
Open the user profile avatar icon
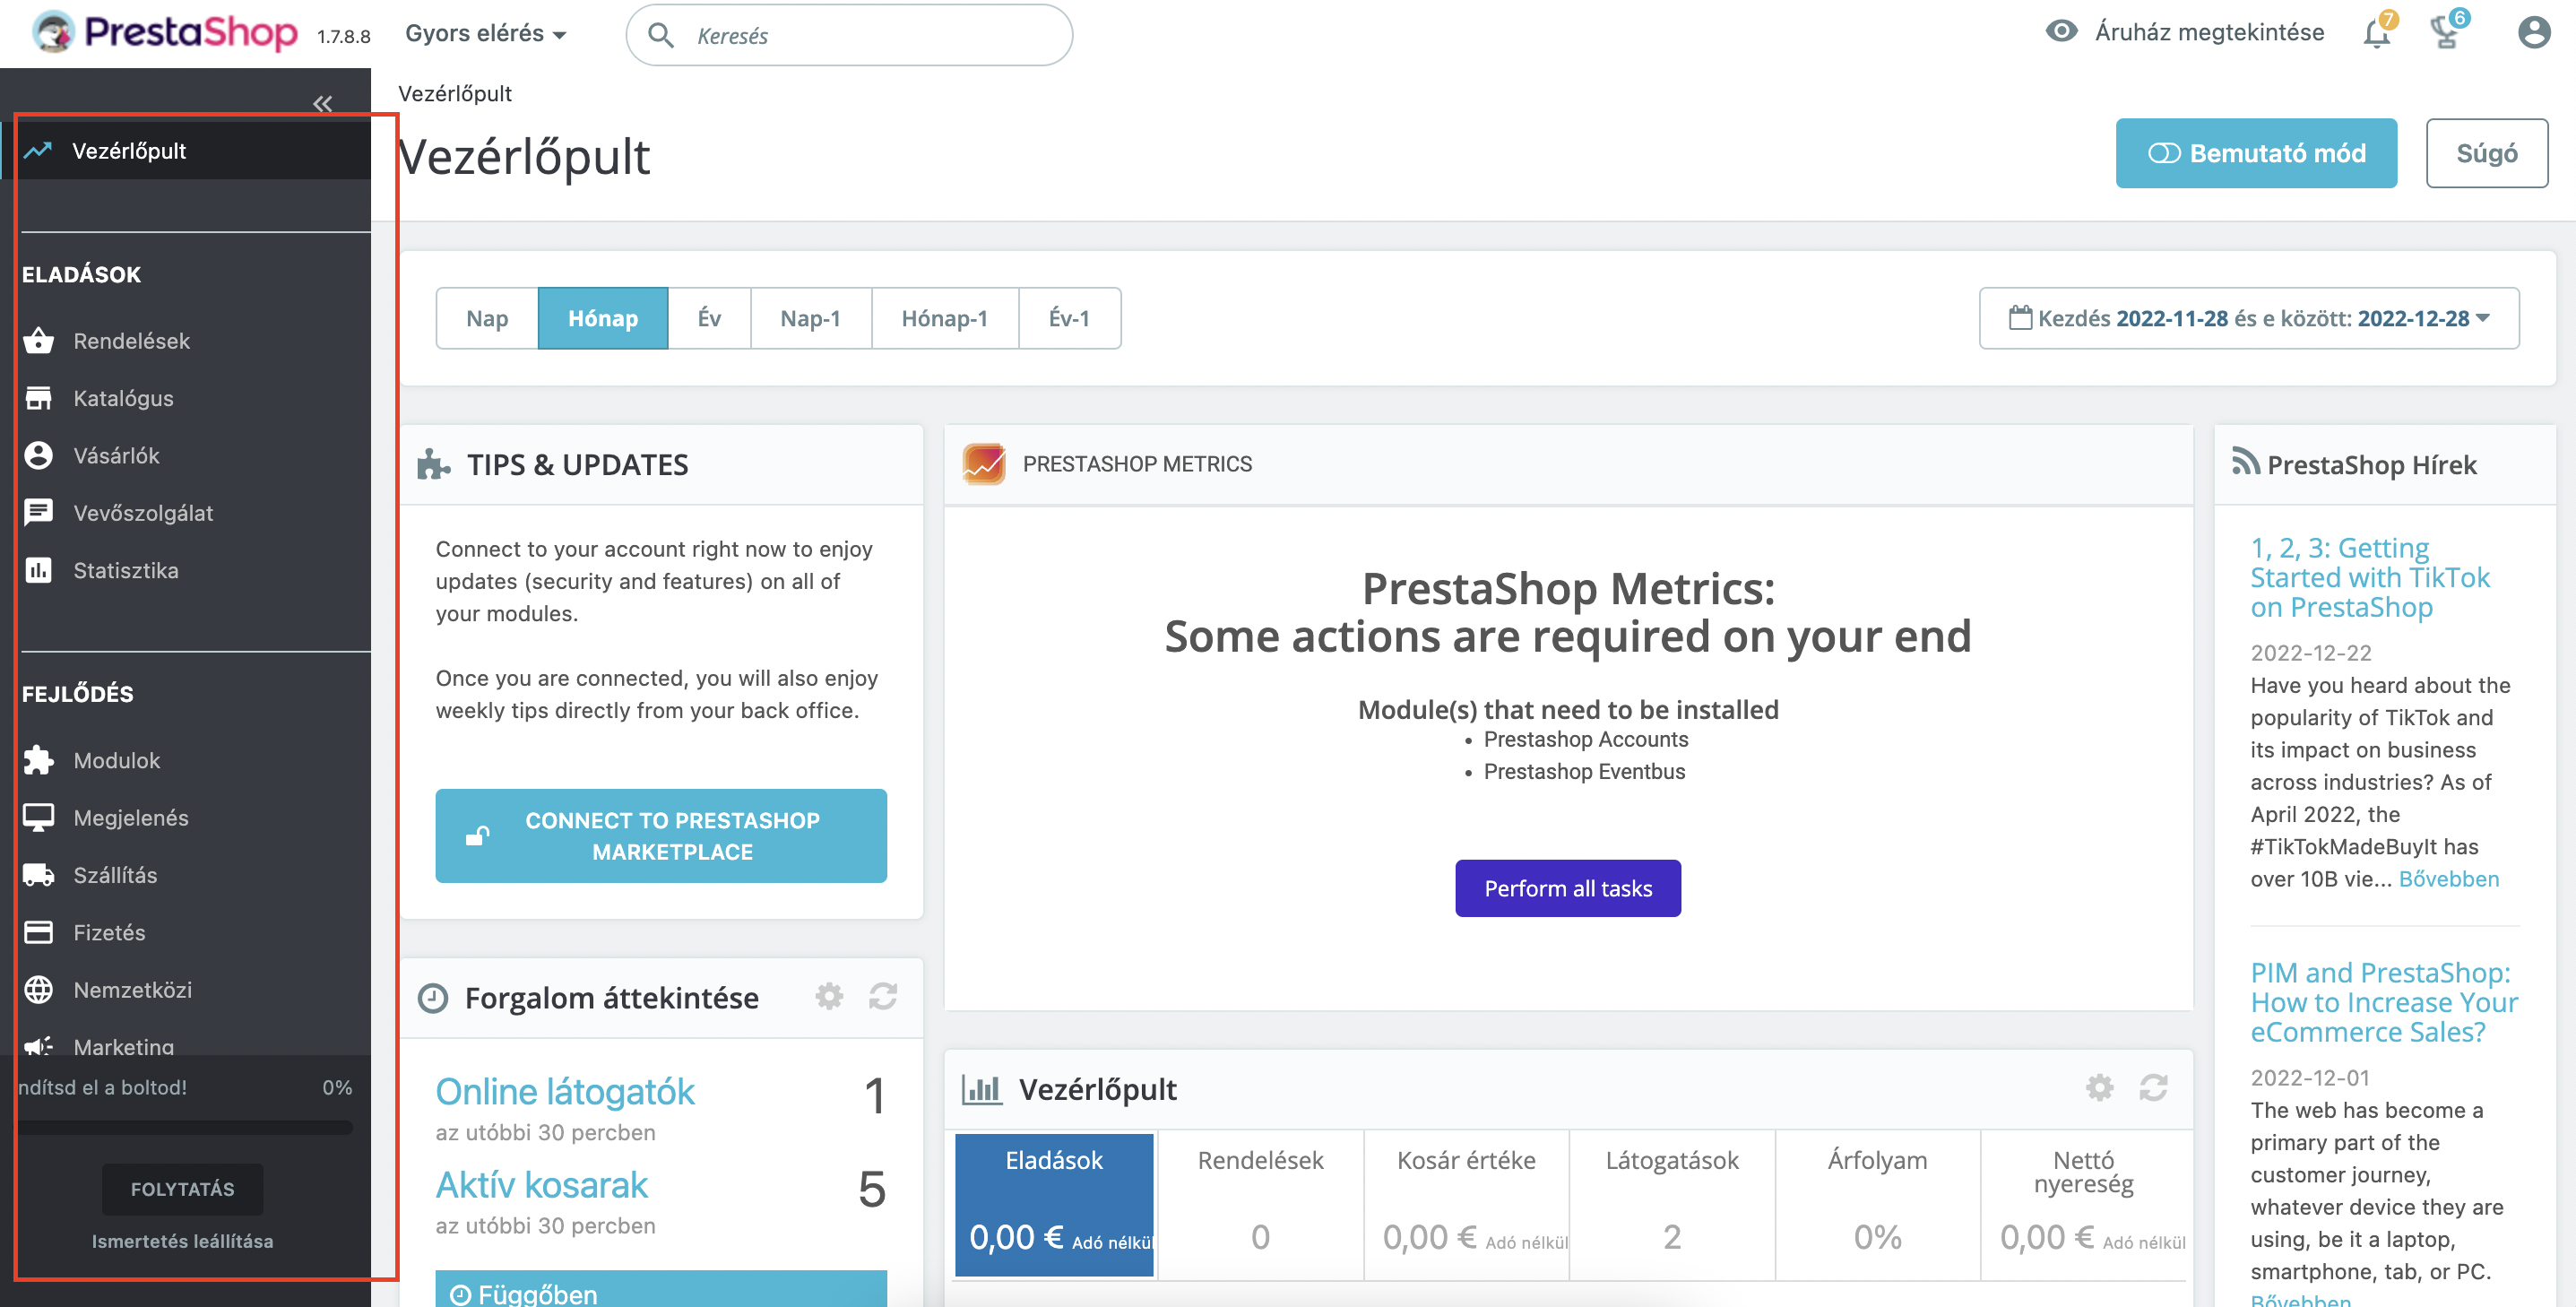(x=2533, y=33)
